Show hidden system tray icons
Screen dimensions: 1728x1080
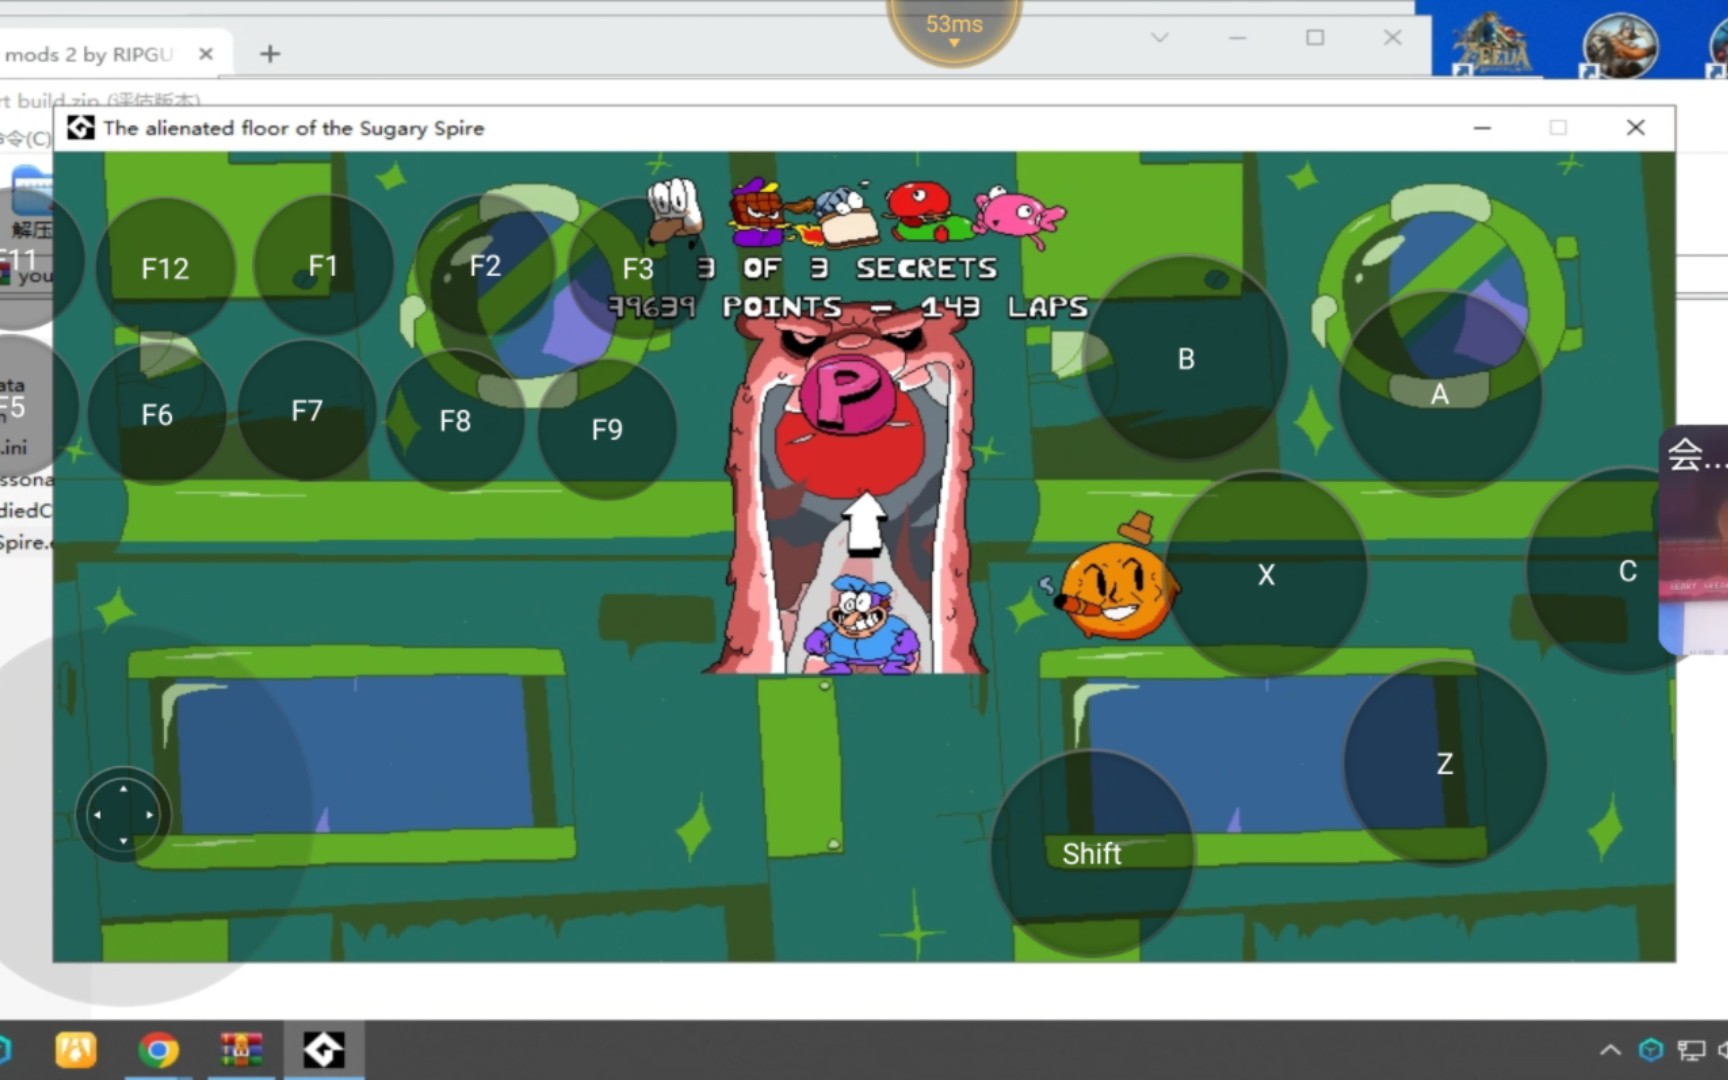point(1610,1050)
